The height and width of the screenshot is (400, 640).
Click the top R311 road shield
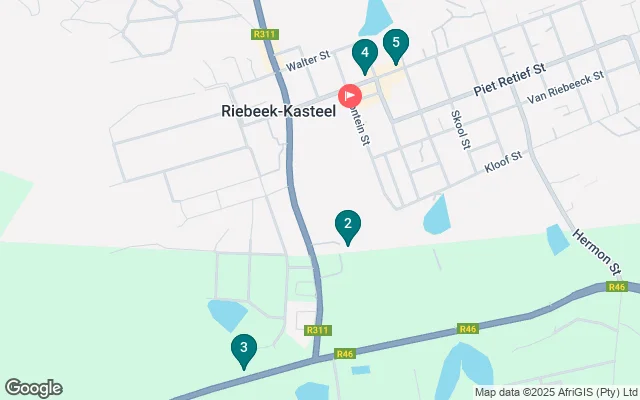tap(265, 34)
